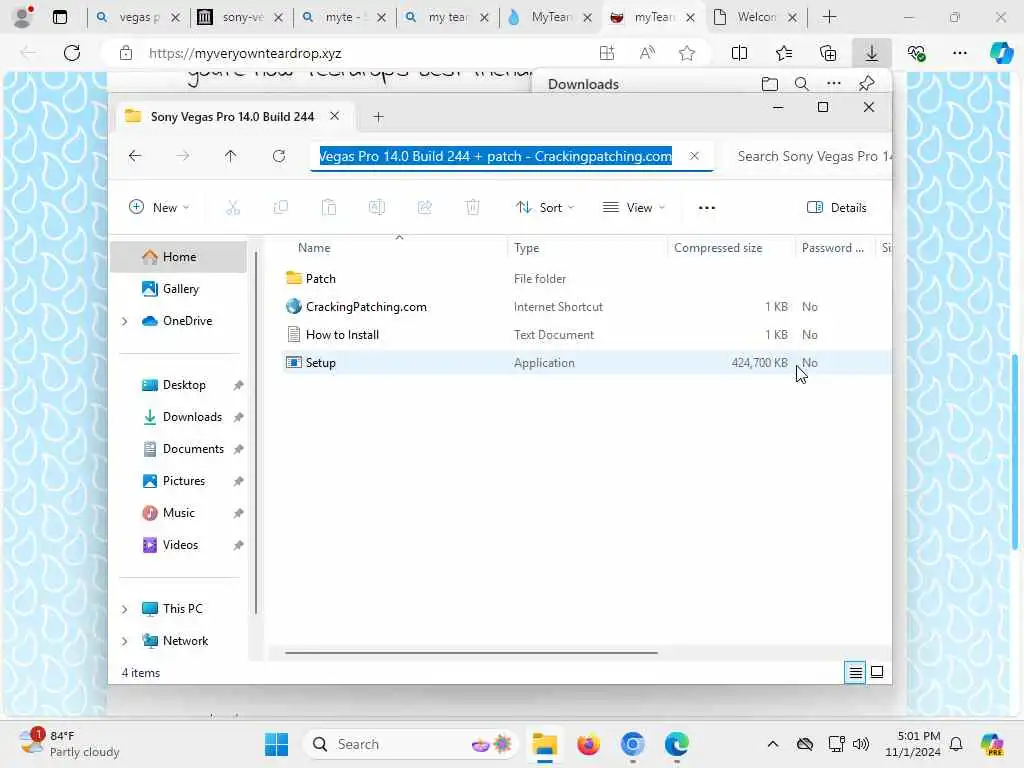The image size is (1024, 768).
Task: Refresh the Edge page
Action: 72,53
